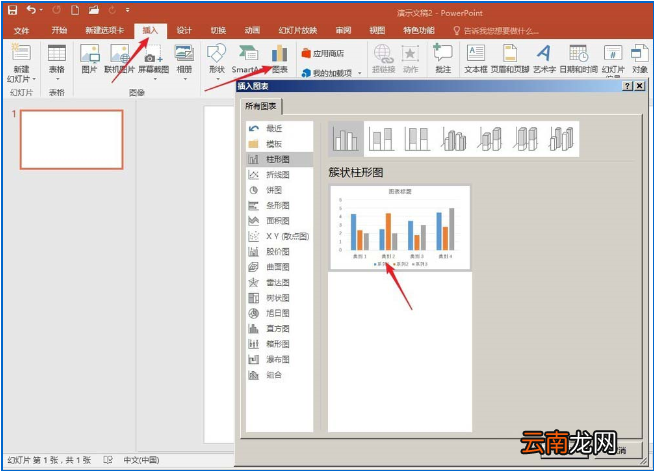Open the 审阅 ribbon tab
The width and height of the screenshot is (654, 471).
click(343, 30)
